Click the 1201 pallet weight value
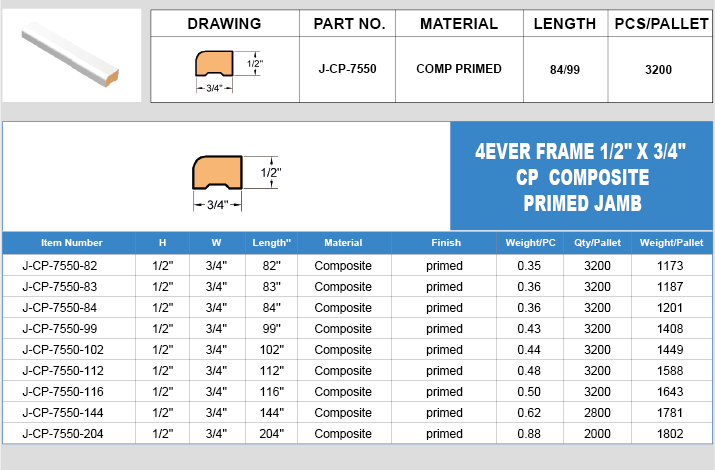This screenshot has width=715, height=470. [670, 308]
